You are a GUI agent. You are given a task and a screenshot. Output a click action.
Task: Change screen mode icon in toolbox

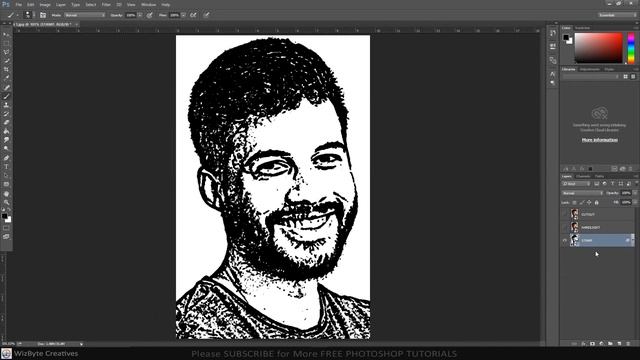6,237
